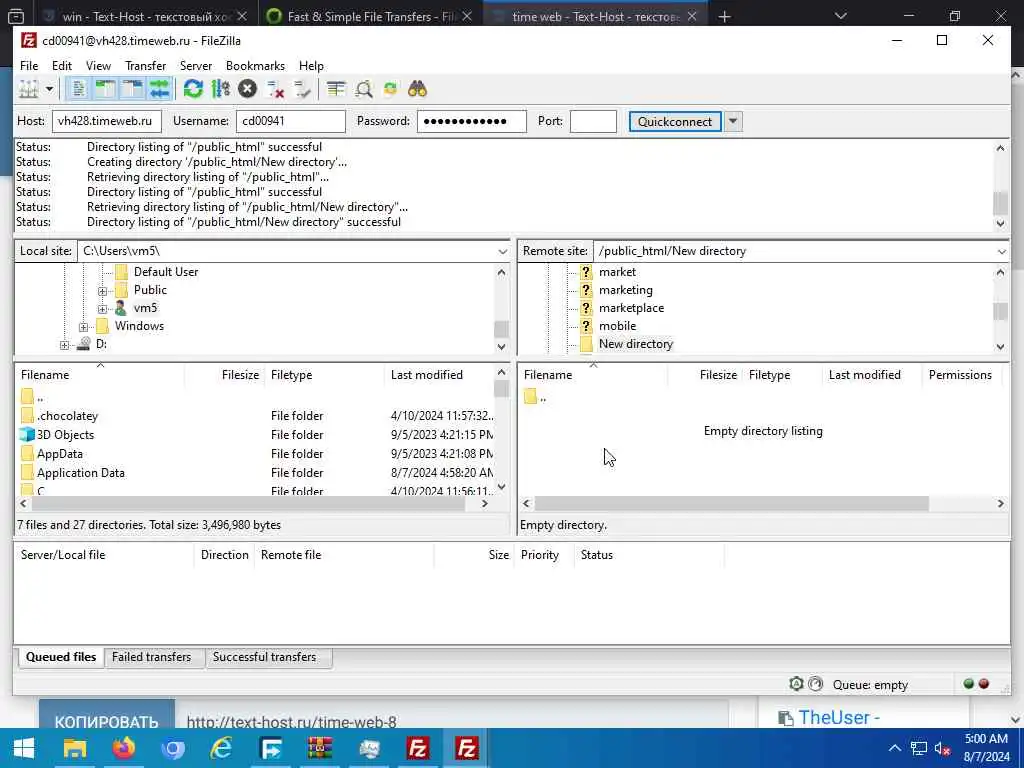Image resolution: width=1024 pixels, height=768 pixels.
Task: Select the AppData folder row
Action: click(256, 454)
